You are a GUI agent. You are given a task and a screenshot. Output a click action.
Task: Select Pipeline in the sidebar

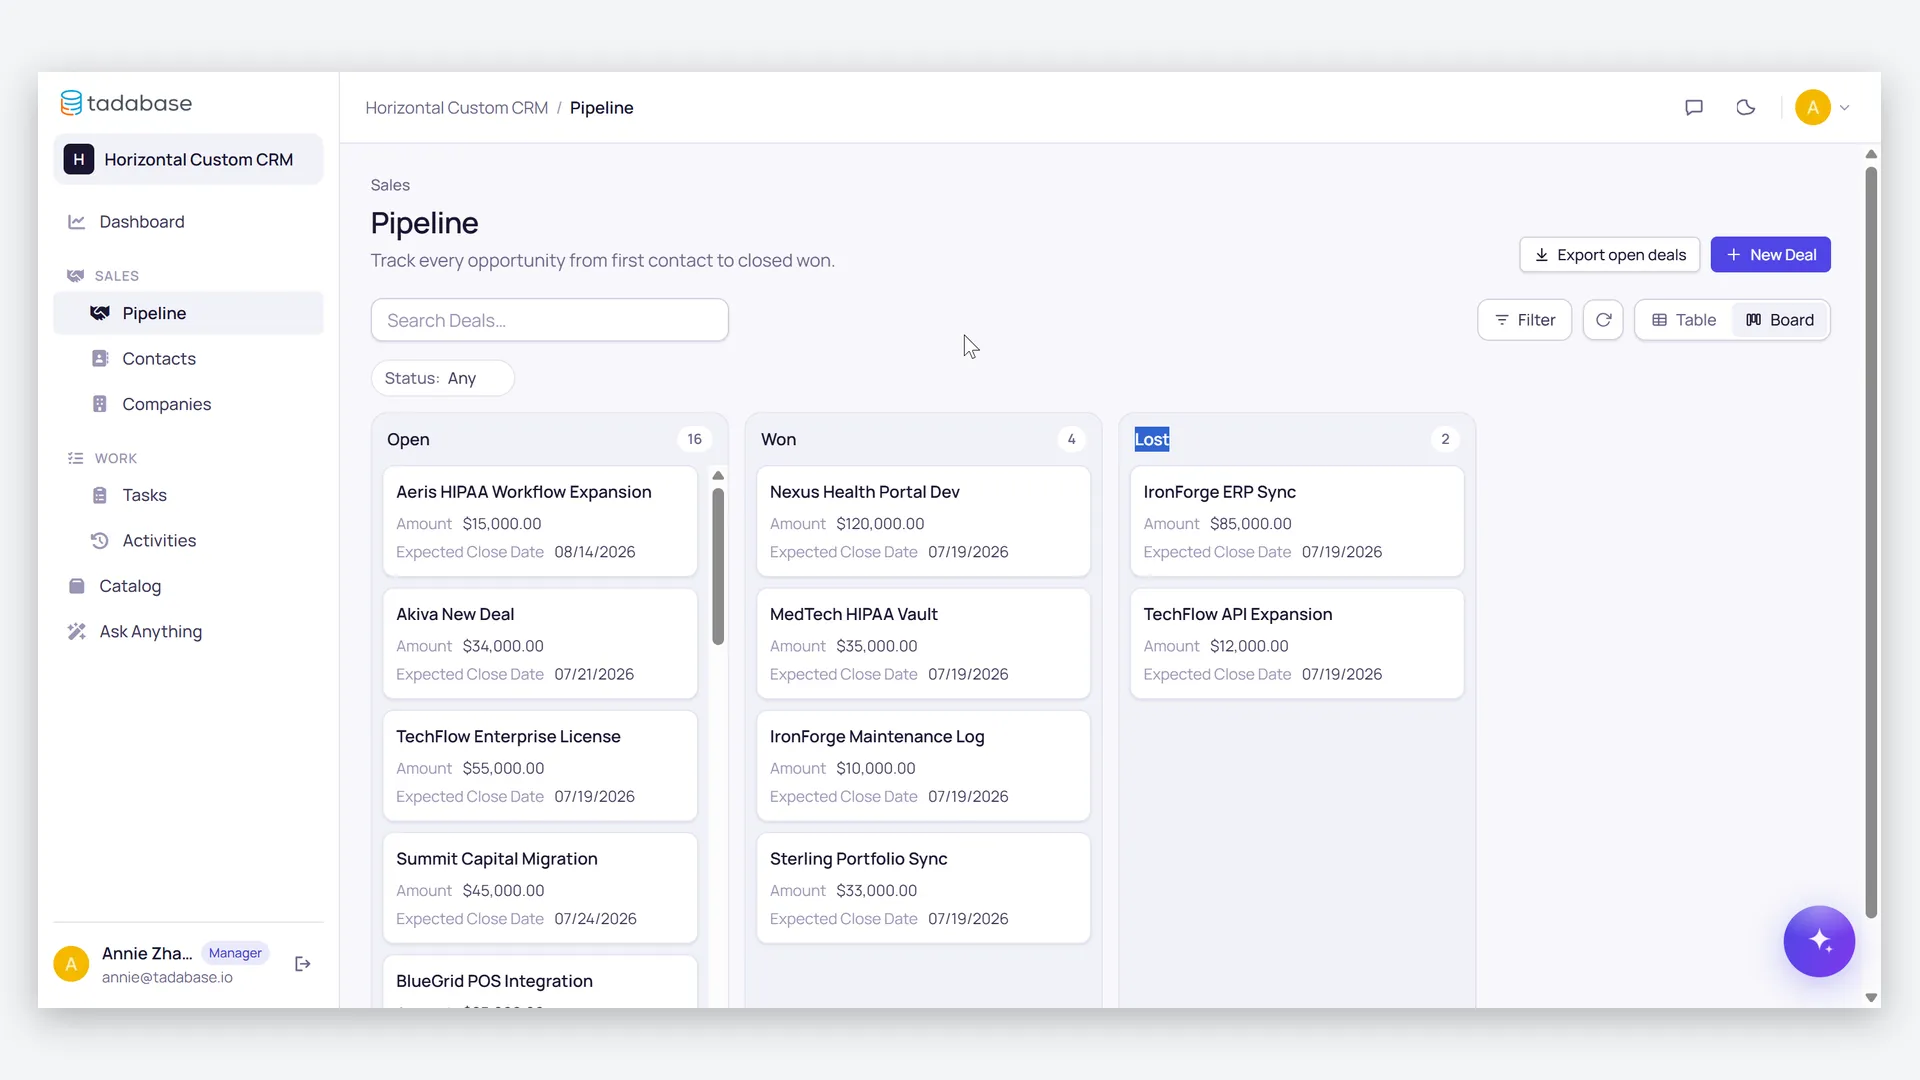pos(188,313)
